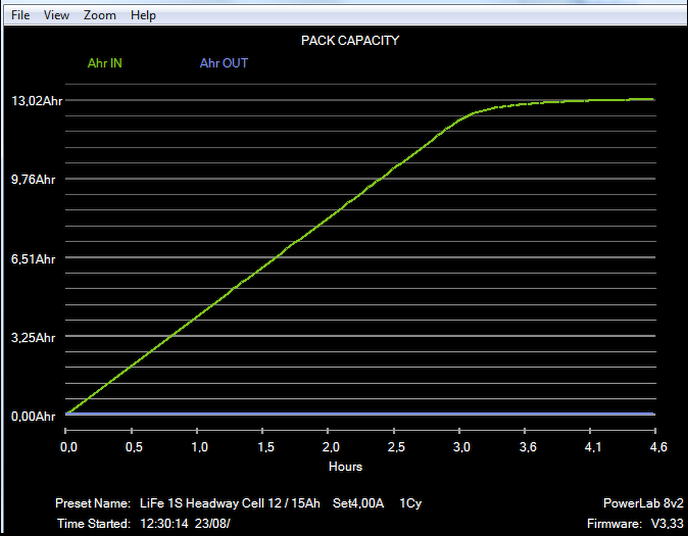The image size is (688, 536).
Task: Click the '4,6' hours axis value
Action: coord(659,447)
